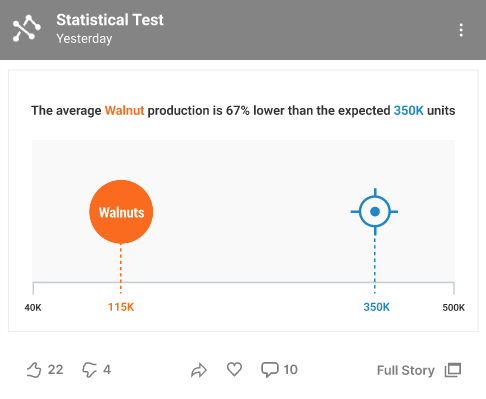
Task: Open the Full Story link
Action: coord(406,370)
